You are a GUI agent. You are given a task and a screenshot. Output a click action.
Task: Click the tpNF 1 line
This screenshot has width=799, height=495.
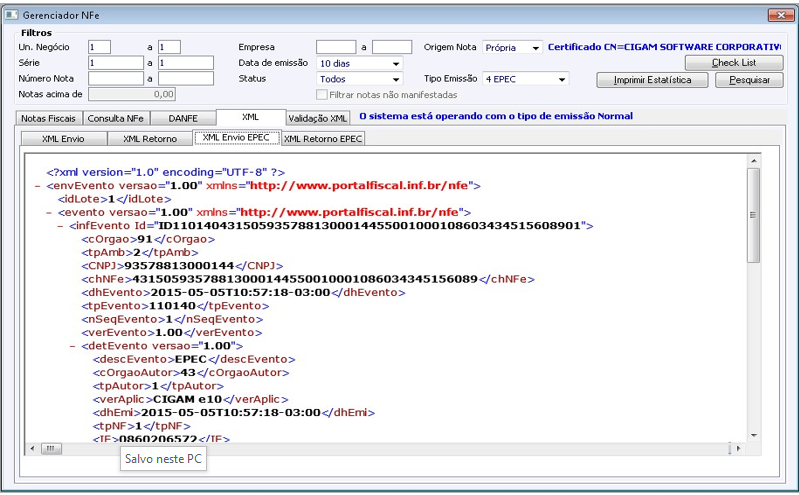tap(142, 426)
